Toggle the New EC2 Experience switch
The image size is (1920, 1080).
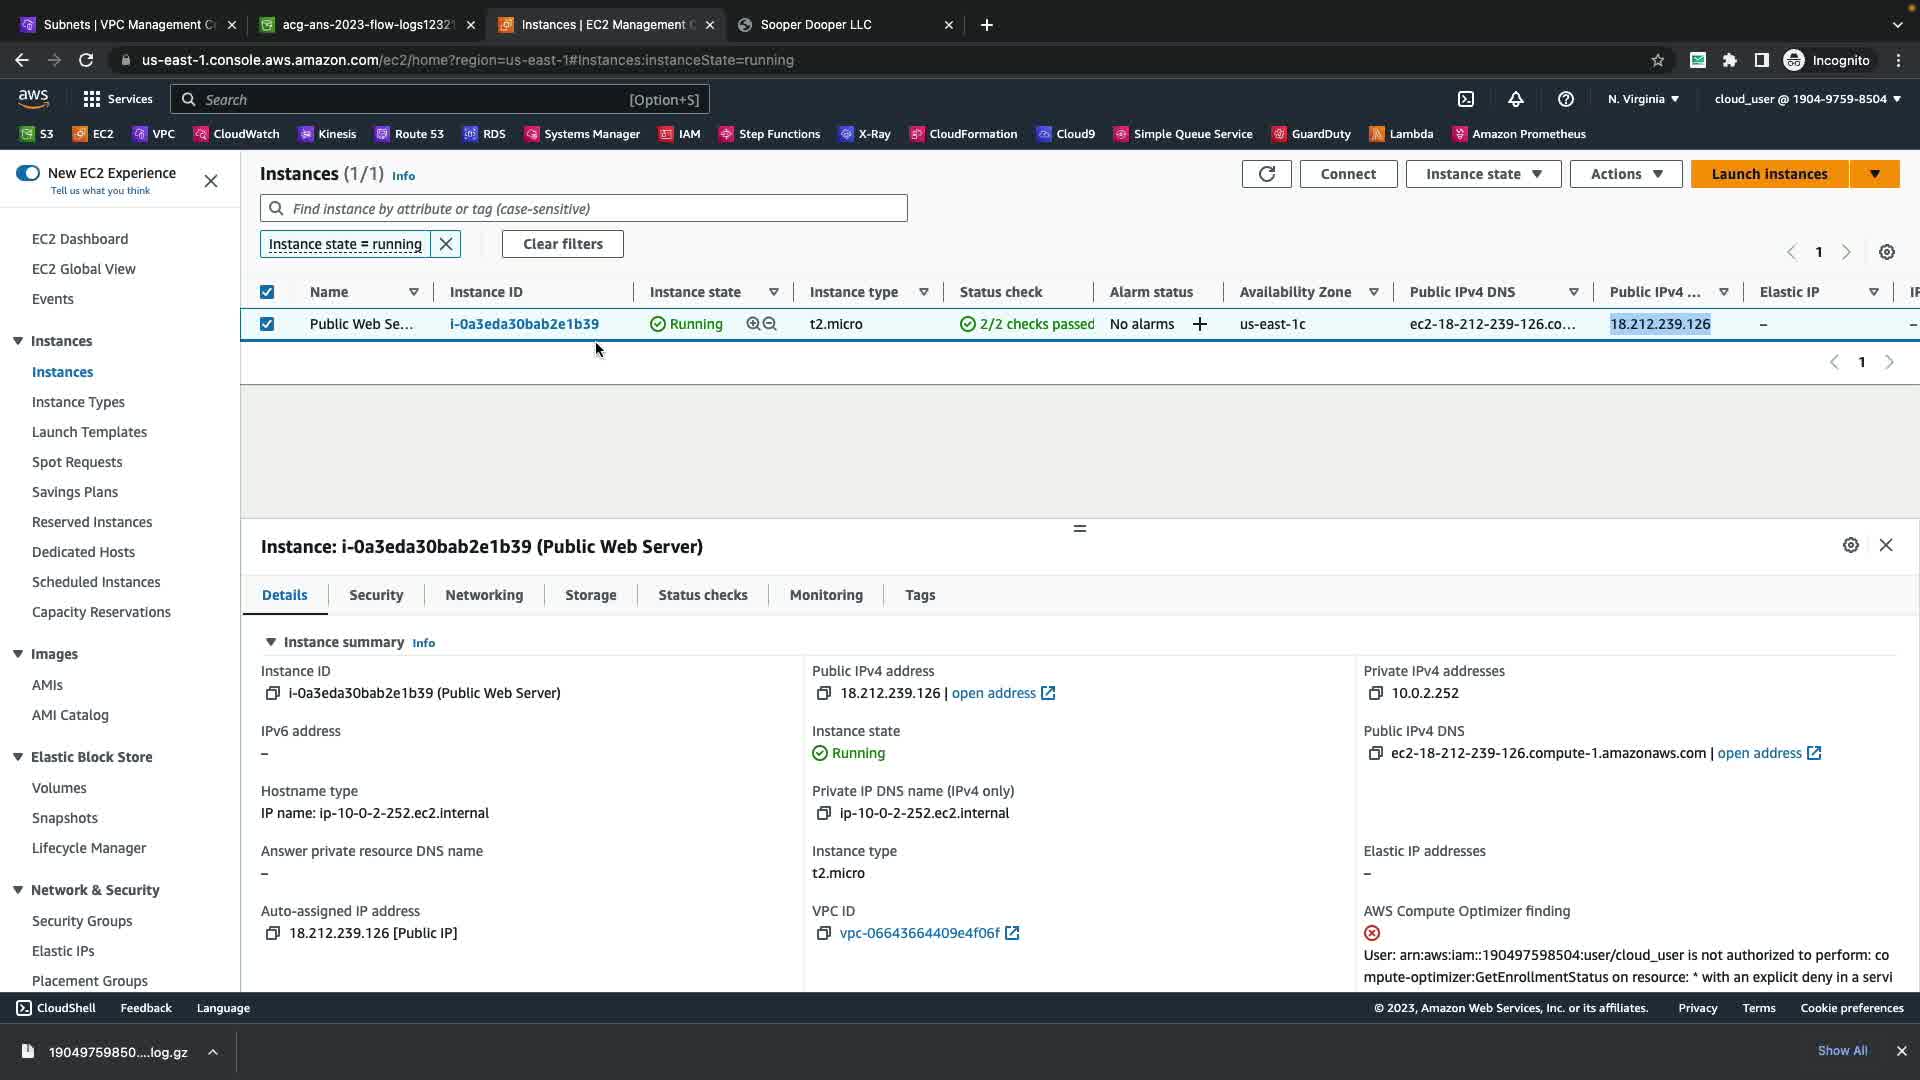28,173
